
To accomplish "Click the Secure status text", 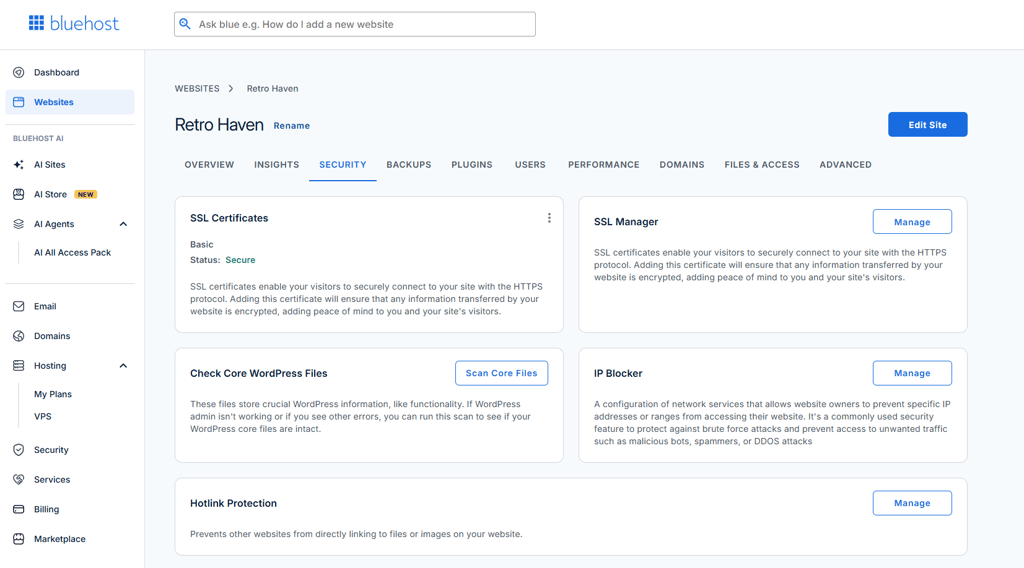I will [240, 260].
